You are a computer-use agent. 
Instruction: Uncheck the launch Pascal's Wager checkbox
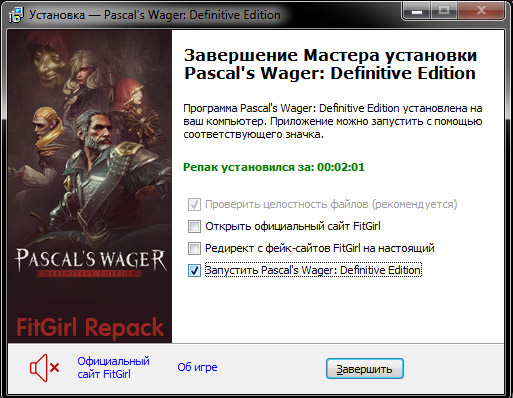click(194, 270)
